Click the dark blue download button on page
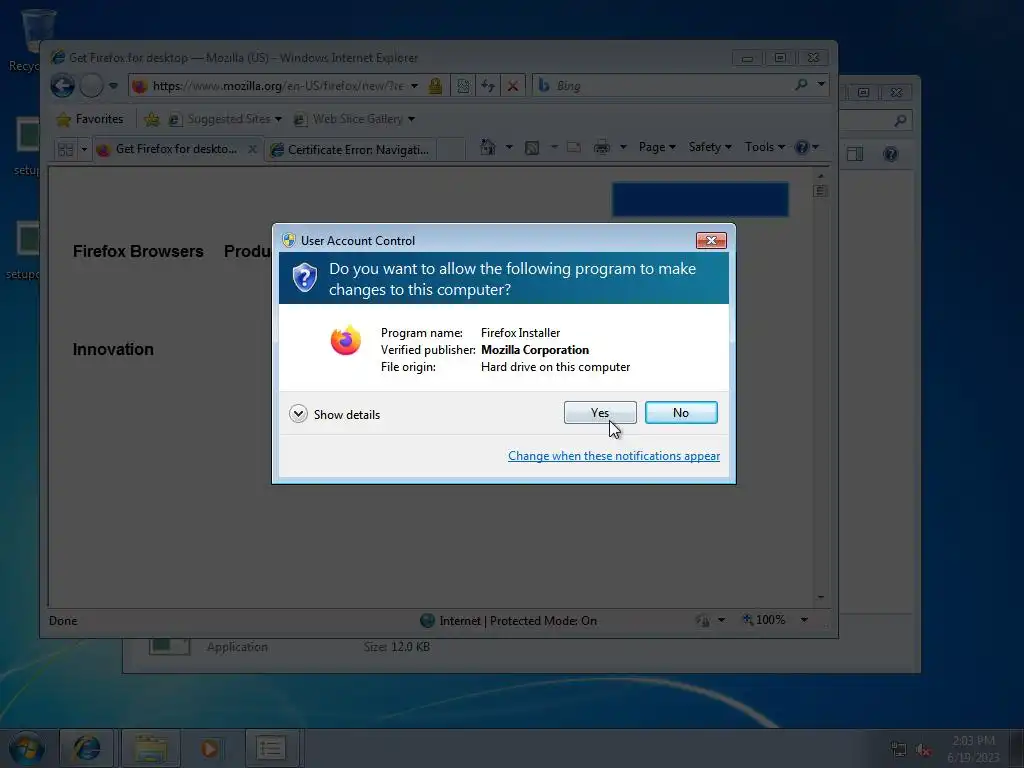 700,199
